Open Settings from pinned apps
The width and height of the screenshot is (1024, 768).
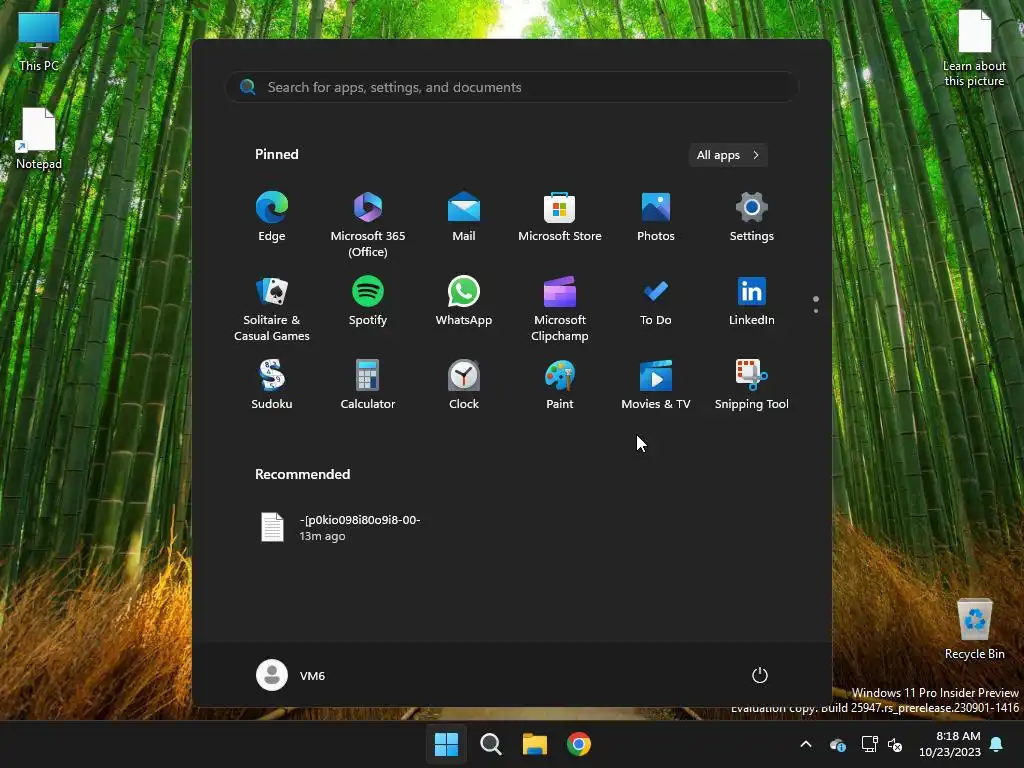click(752, 217)
